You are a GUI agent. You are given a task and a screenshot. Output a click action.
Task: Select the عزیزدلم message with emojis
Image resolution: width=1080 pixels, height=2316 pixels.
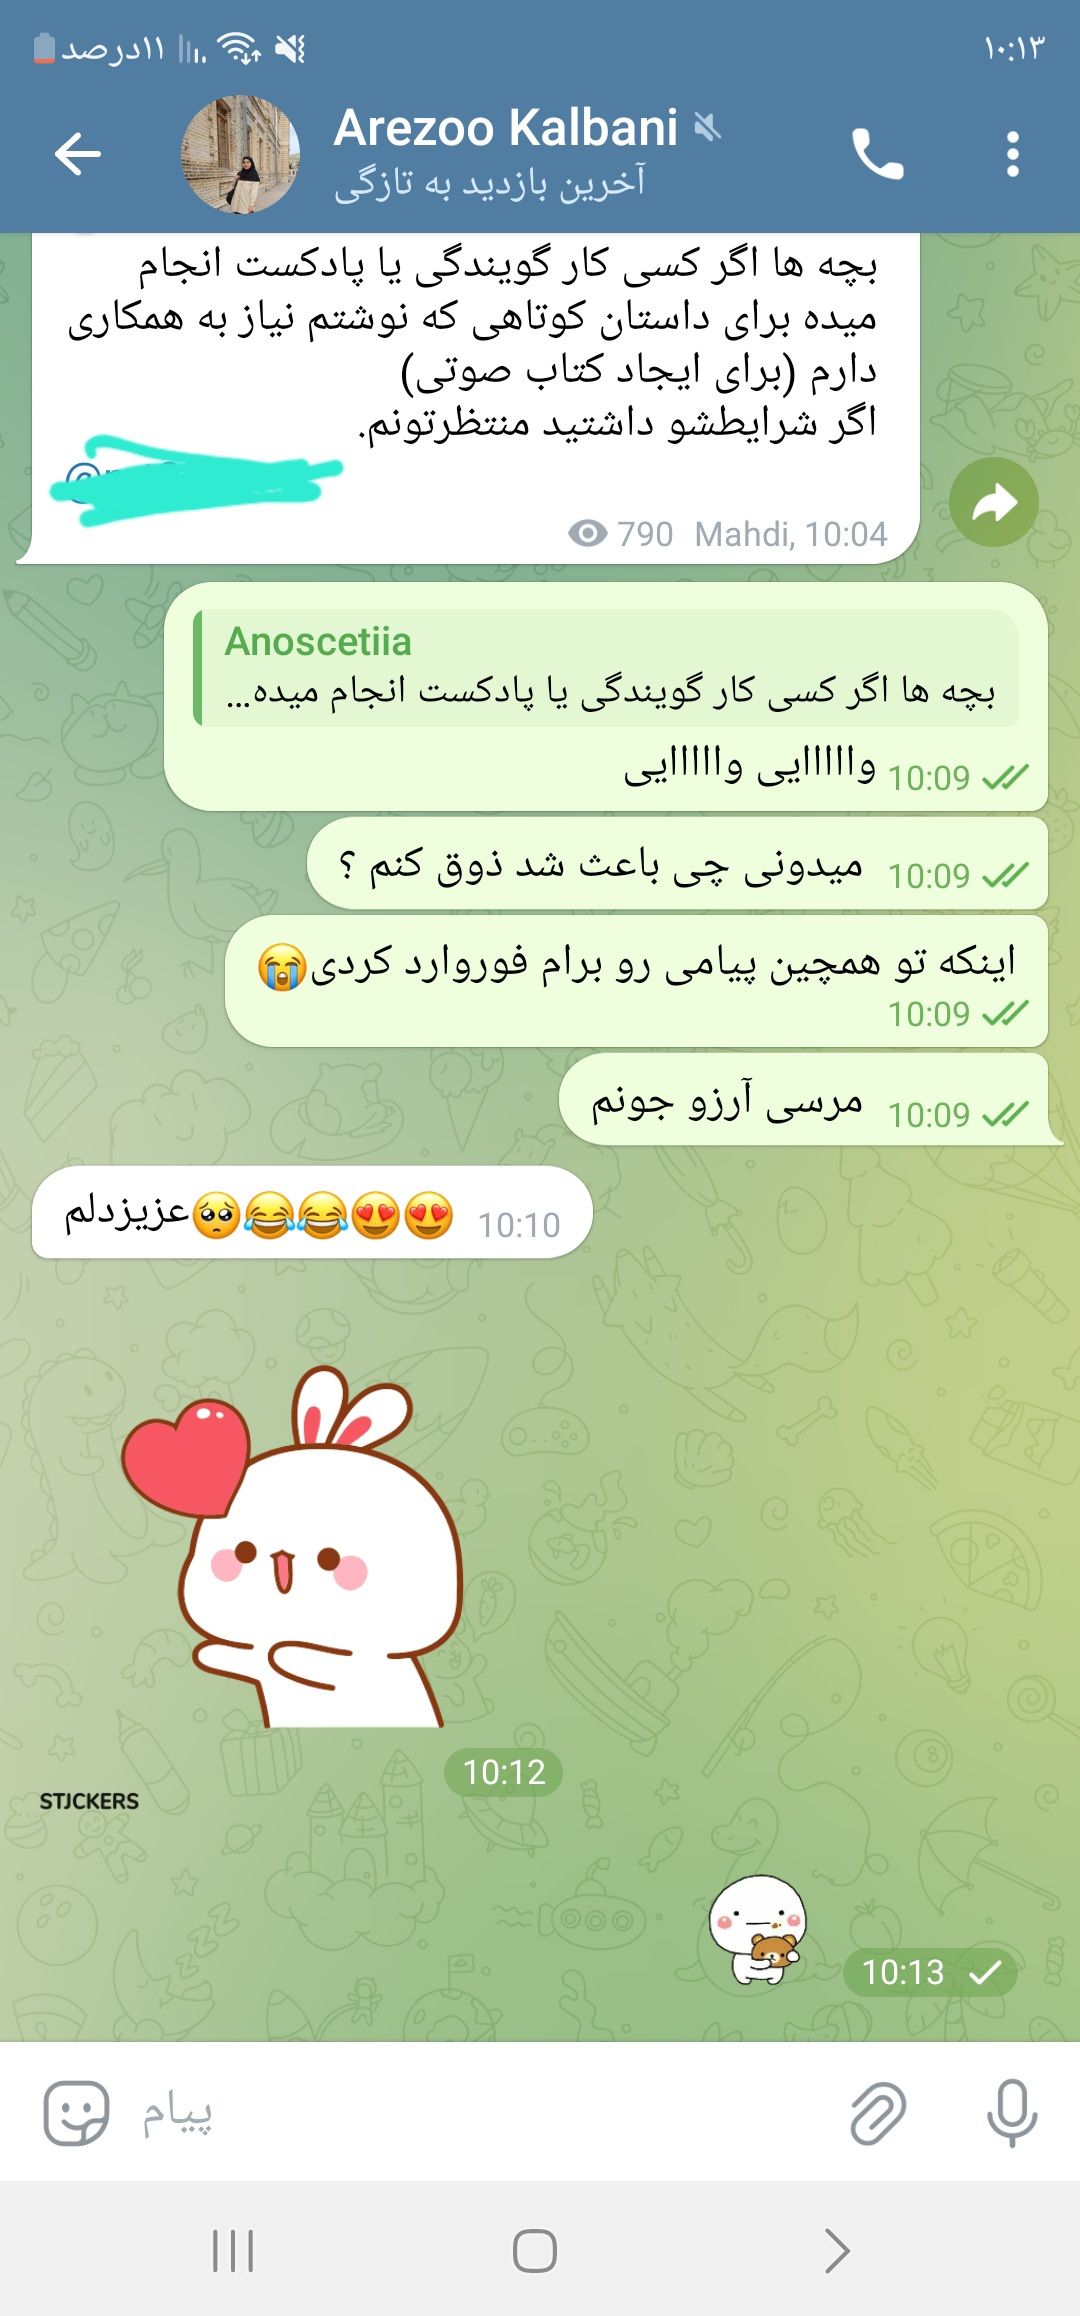(x=312, y=1212)
